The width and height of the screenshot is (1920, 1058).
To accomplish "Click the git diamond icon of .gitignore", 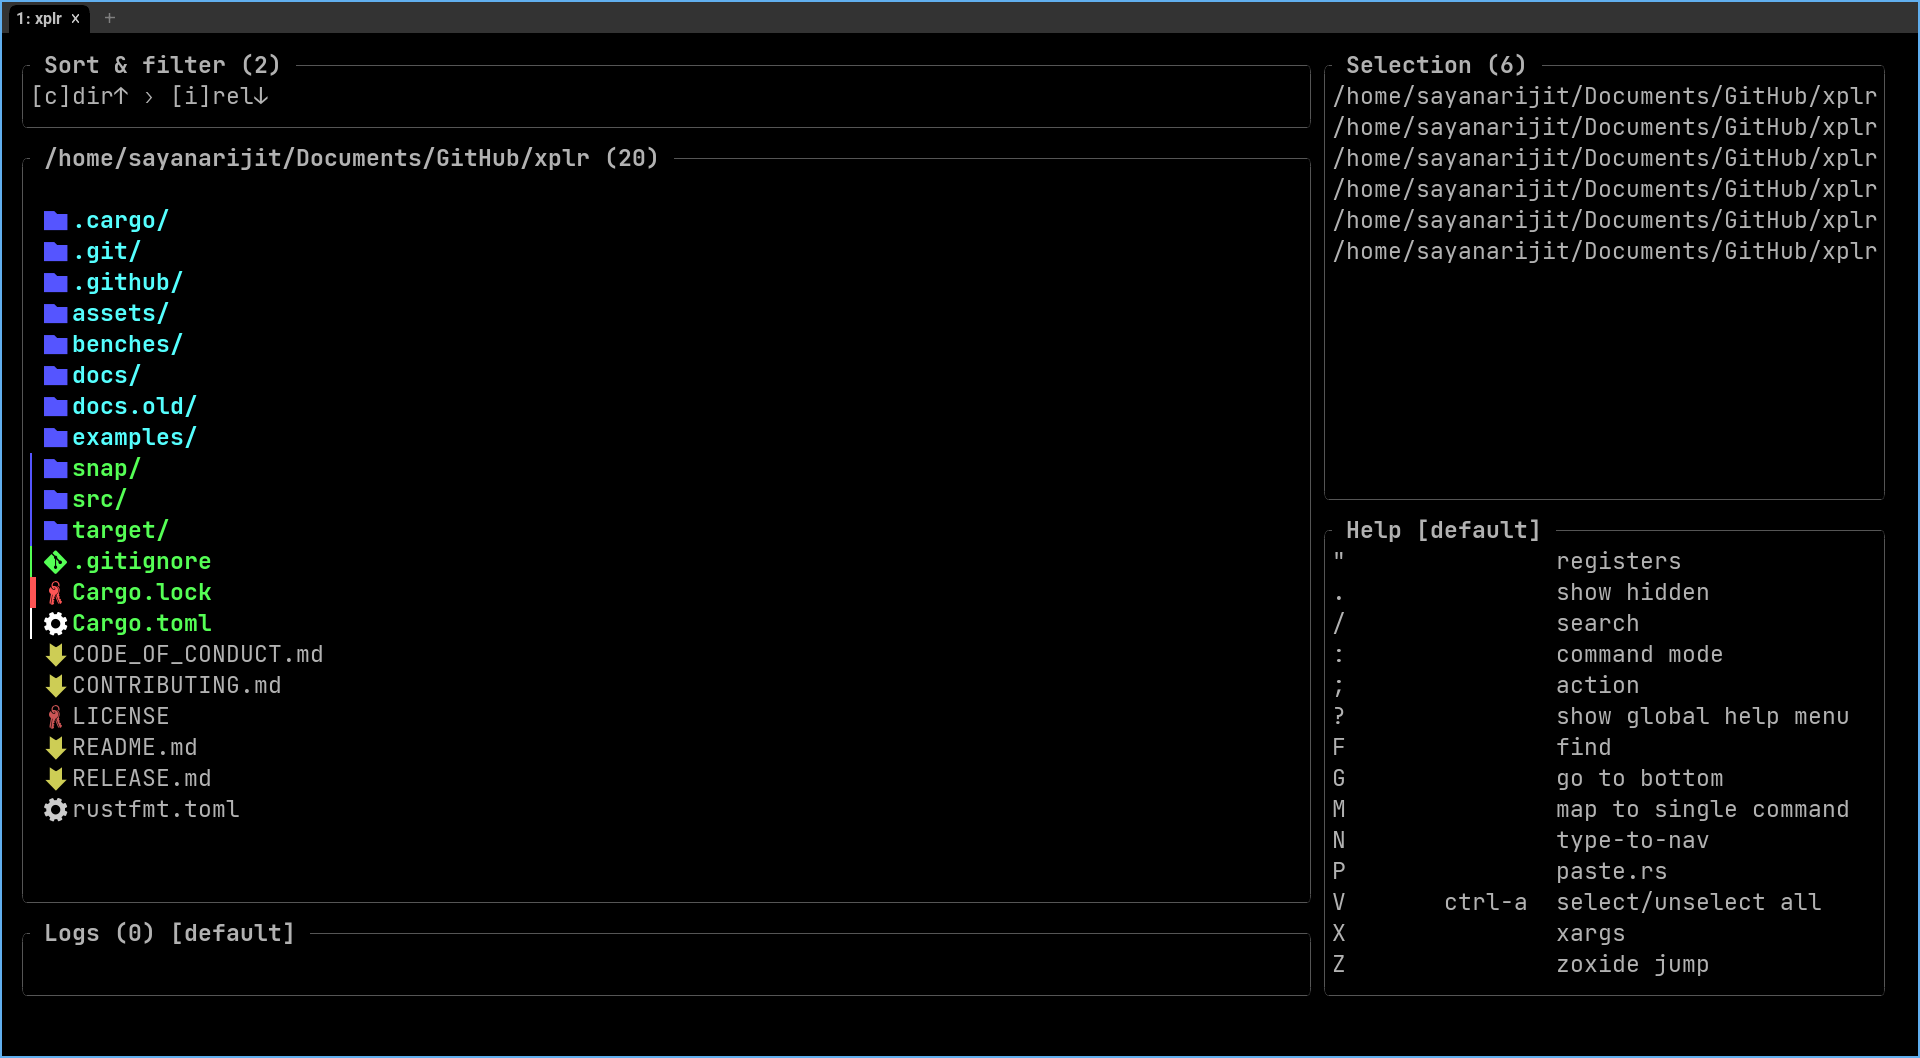I will [x=56, y=562].
